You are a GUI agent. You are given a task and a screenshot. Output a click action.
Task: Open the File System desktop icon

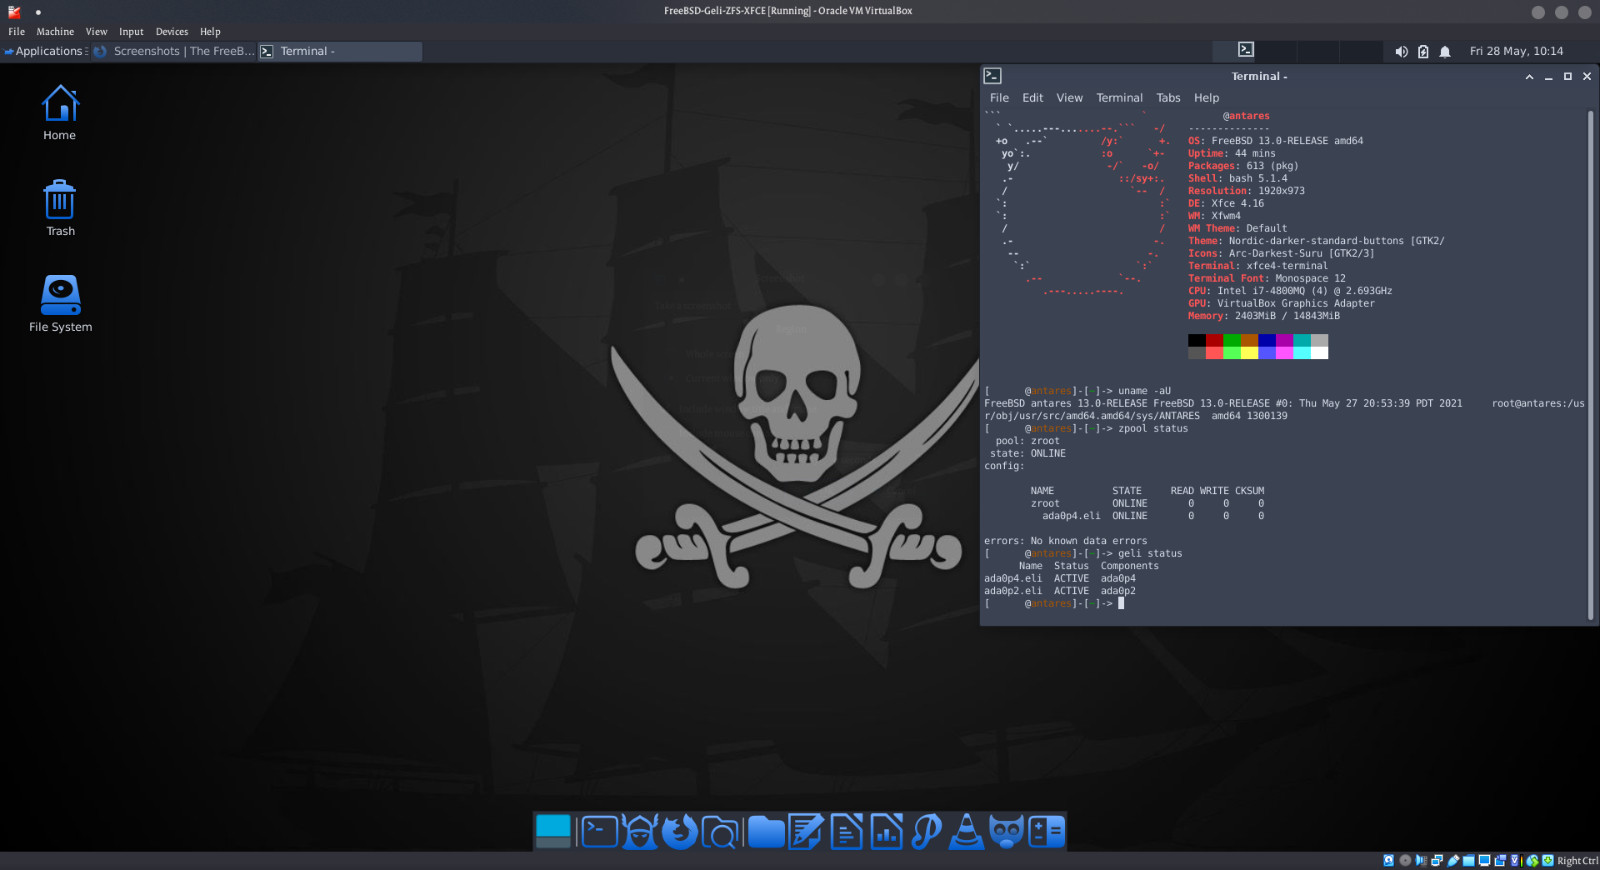coord(60,304)
